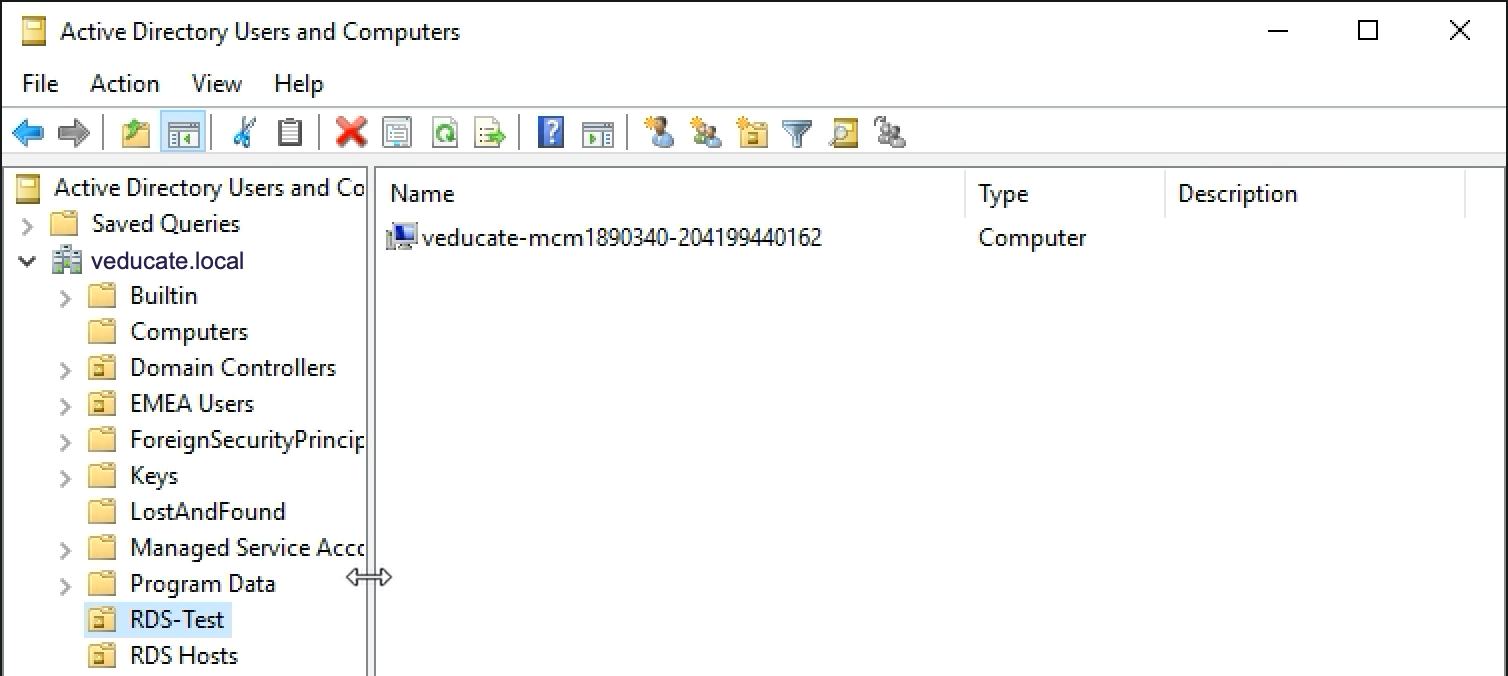This screenshot has width=1508, height=676.
Task: Create a new user with toolbar icon
Action: (659, 132)
